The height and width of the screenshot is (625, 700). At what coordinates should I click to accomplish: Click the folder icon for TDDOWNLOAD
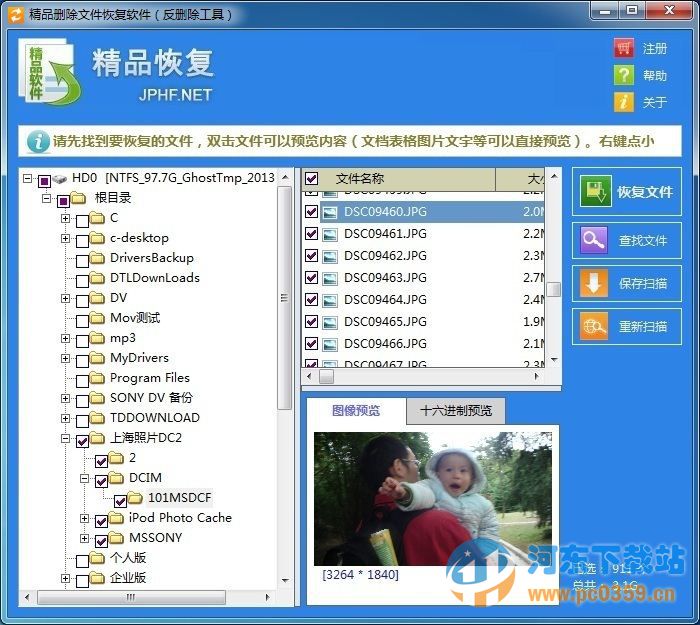[x=97, y=417]
